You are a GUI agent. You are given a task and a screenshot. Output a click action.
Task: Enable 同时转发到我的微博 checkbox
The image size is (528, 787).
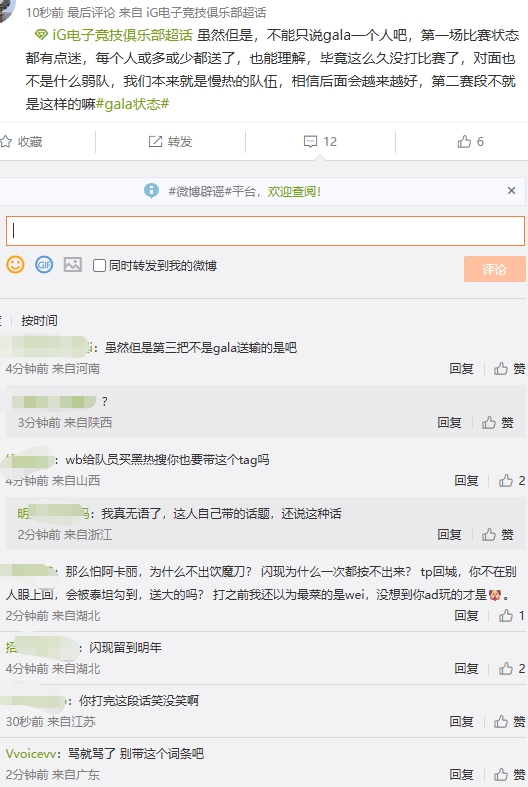point(99,266)
